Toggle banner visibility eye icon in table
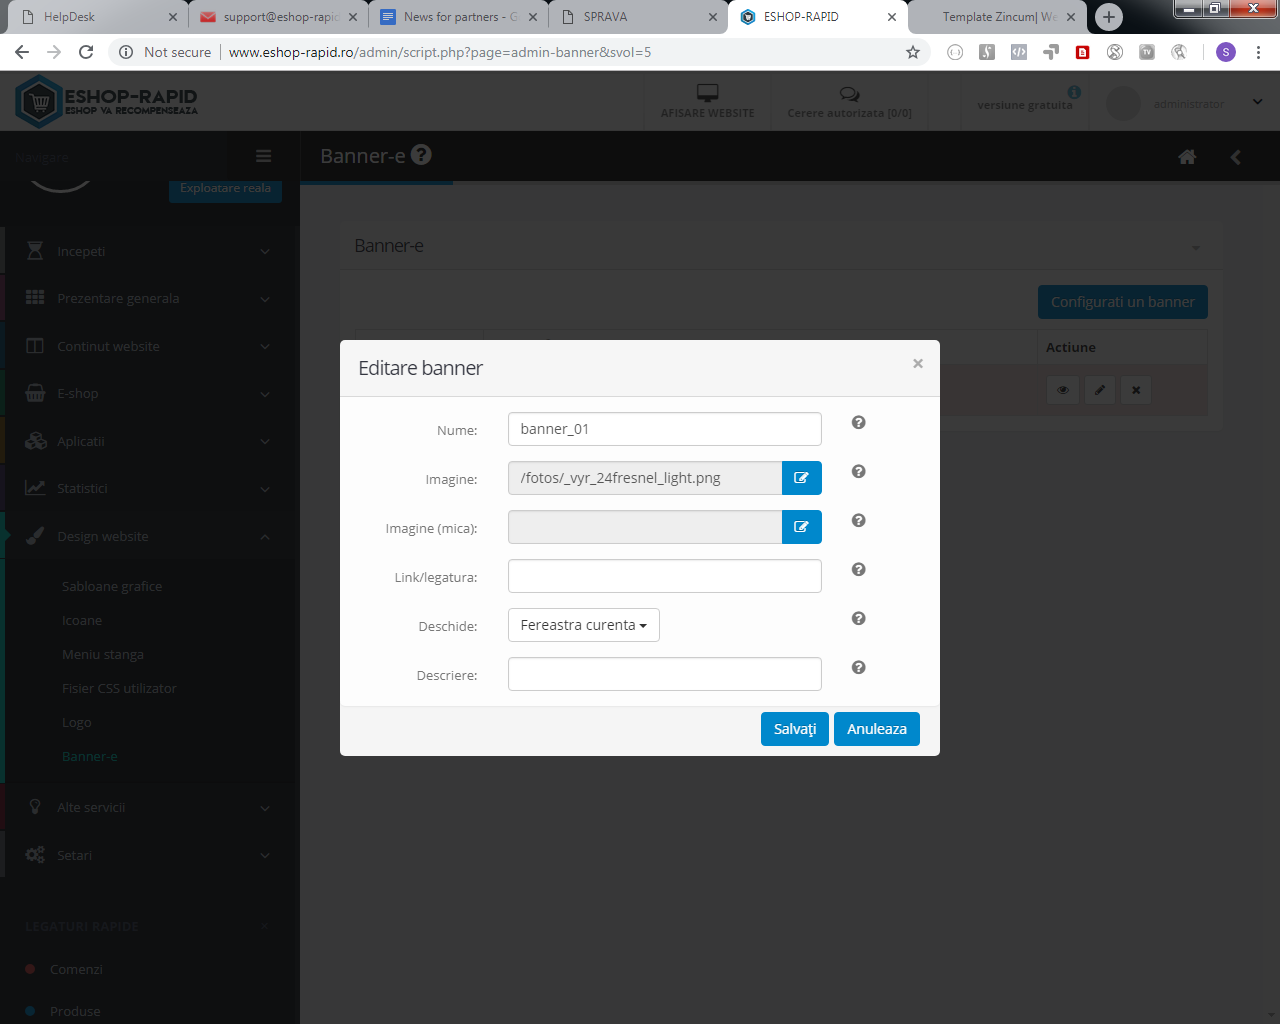This screenshot has width=1280, height=1024. click(x=1063, y=390)
